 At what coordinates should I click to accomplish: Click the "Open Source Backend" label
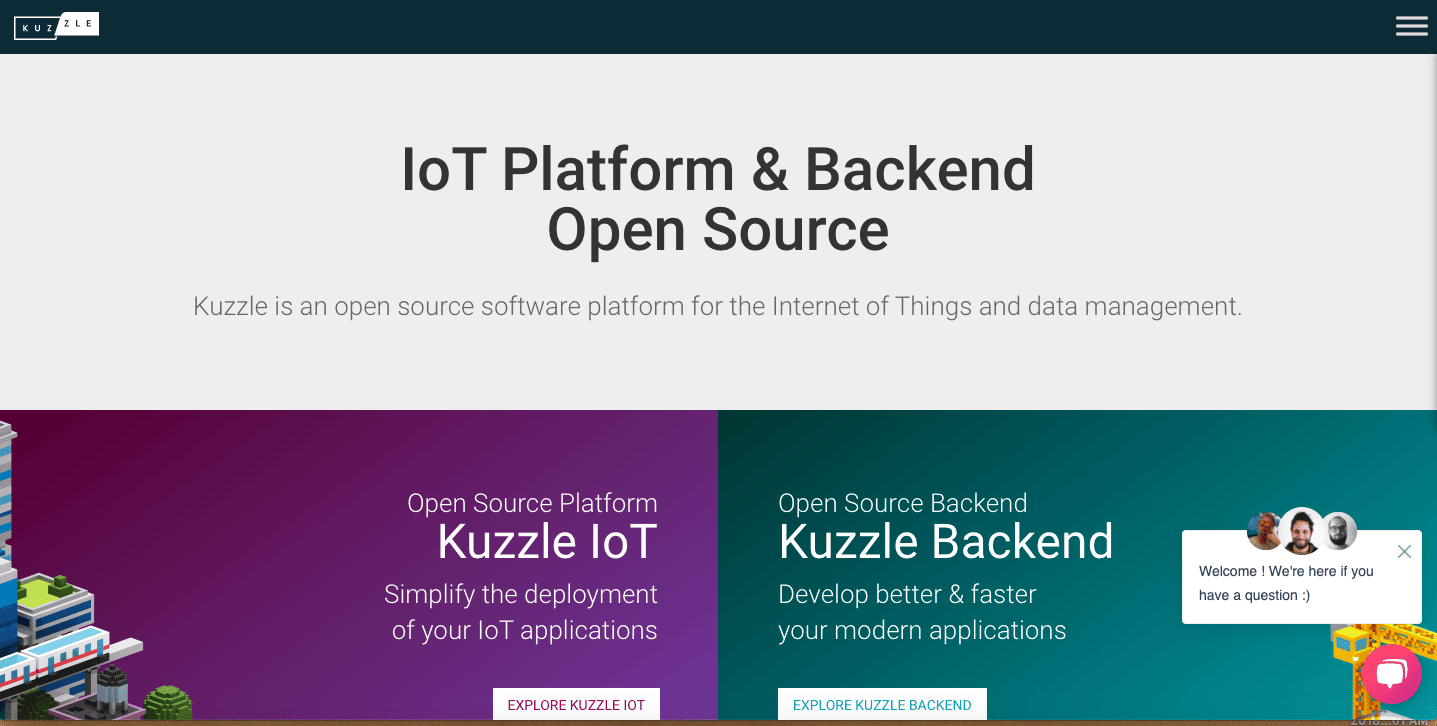click(x=903, y=503)
